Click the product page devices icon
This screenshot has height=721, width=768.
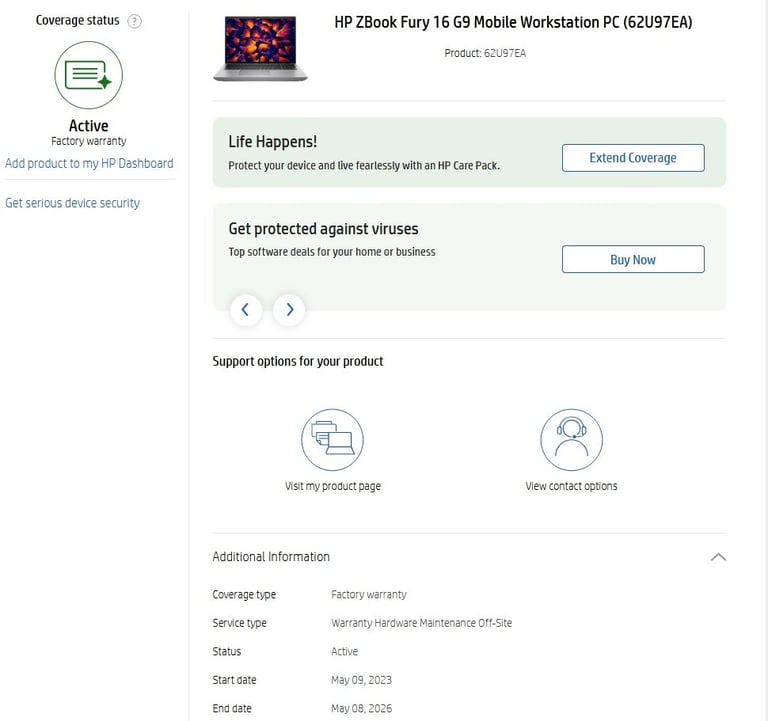tap(333, 439)
